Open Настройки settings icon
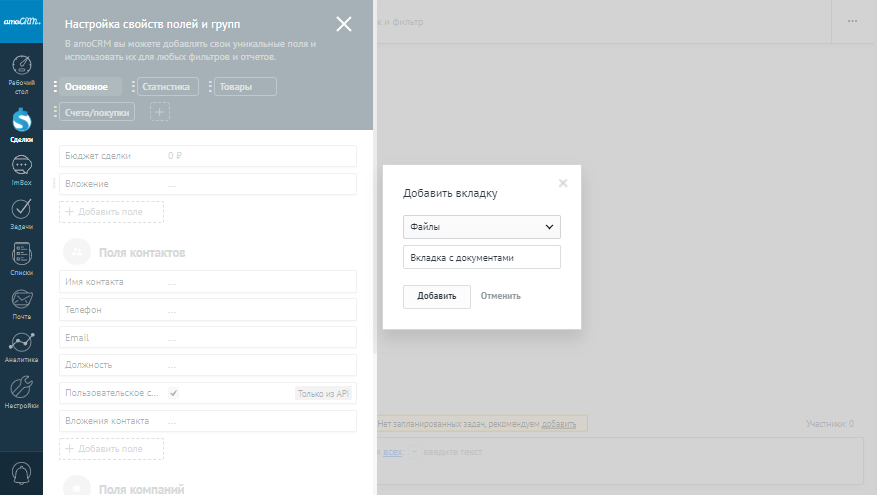 (21, 390)
